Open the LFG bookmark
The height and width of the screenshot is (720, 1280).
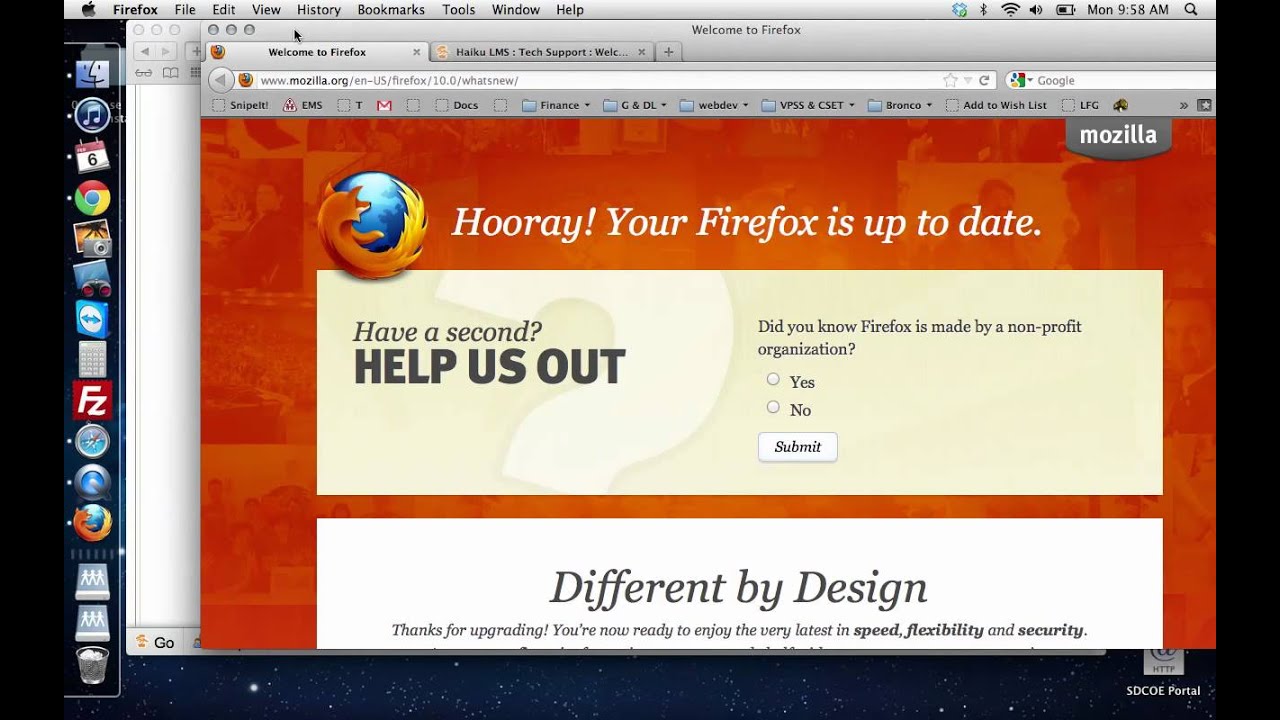(x=1079, y=105)
